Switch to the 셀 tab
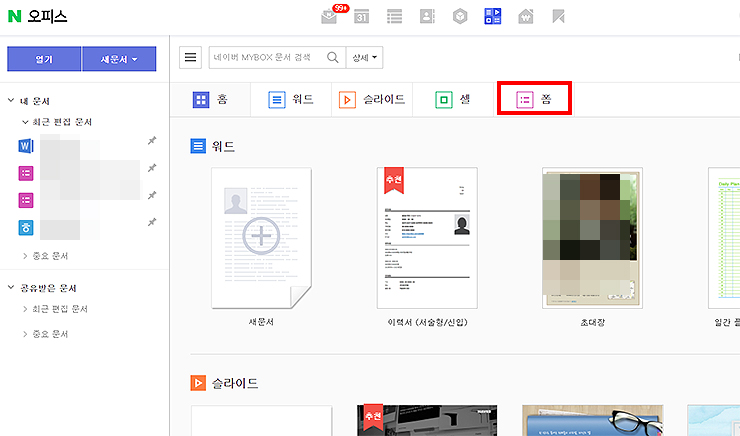The height and width of the screenshot is (436, 740). click(453, 100)
